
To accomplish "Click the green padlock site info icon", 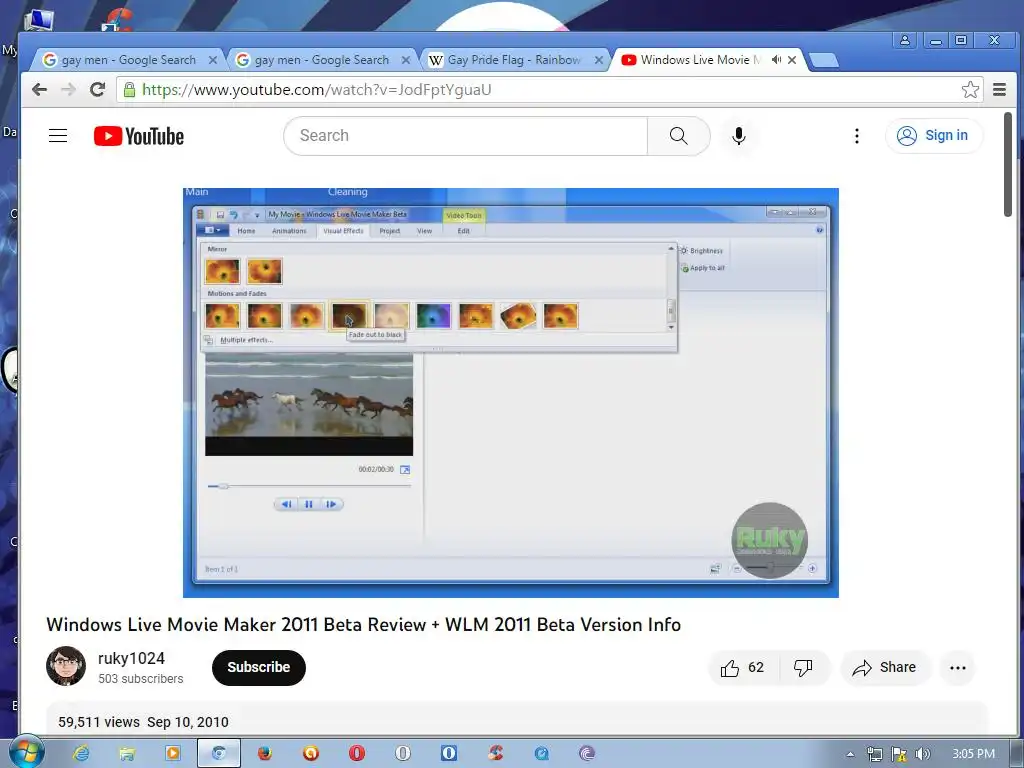I will [x=129, y=89].
